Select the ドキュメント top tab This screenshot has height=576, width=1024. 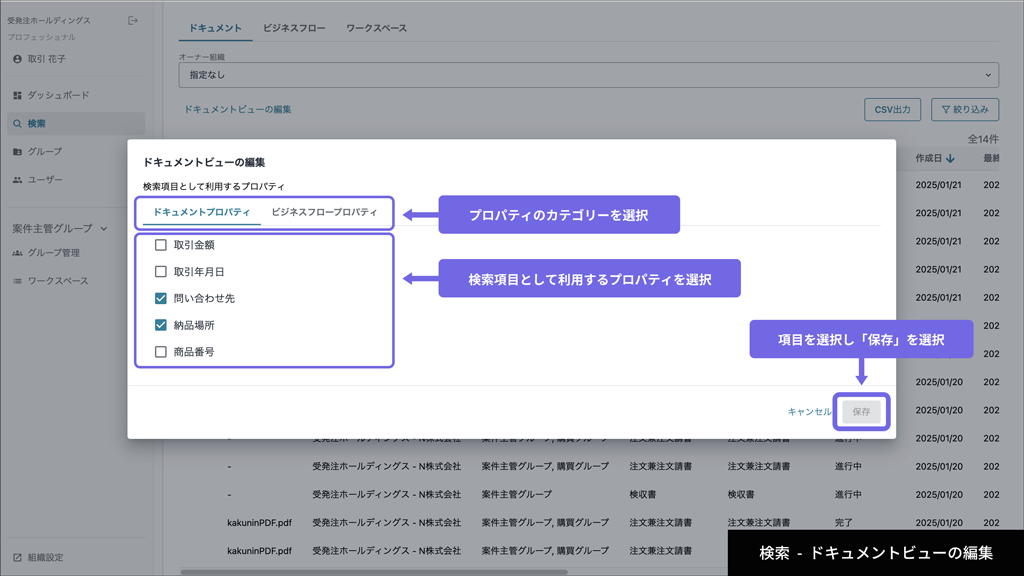pos(216,28)
